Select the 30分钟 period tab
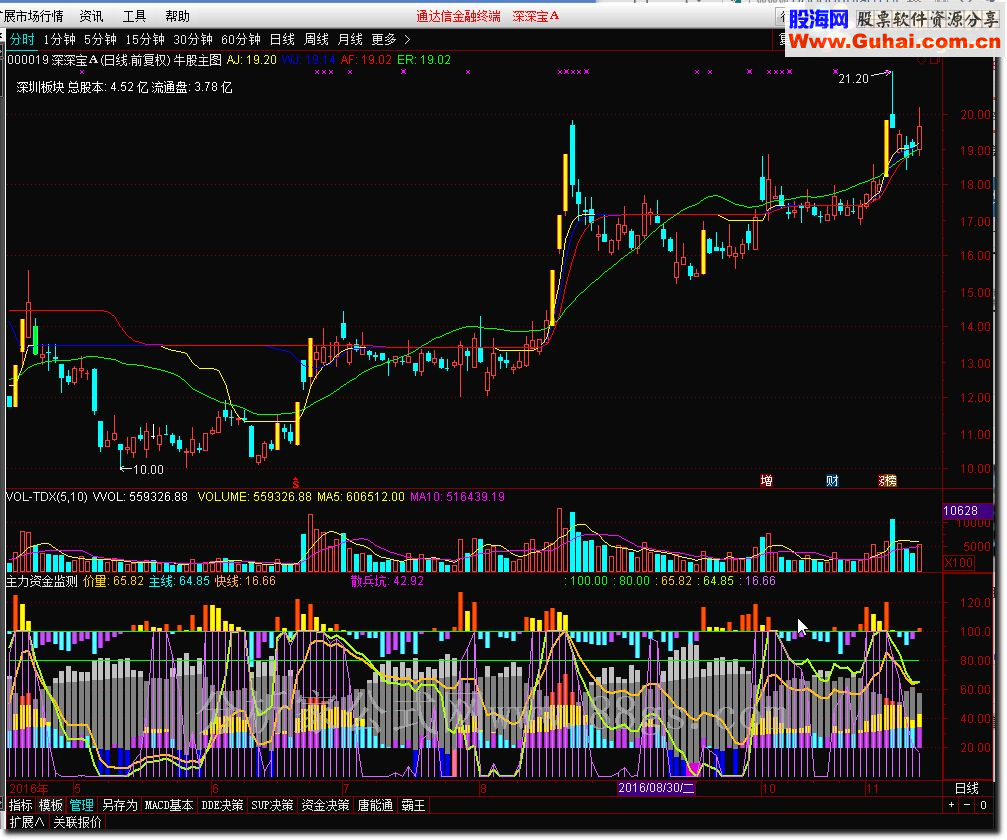Image resolution: width=1007 pixels, height=840 pixels. click(193, 39)
